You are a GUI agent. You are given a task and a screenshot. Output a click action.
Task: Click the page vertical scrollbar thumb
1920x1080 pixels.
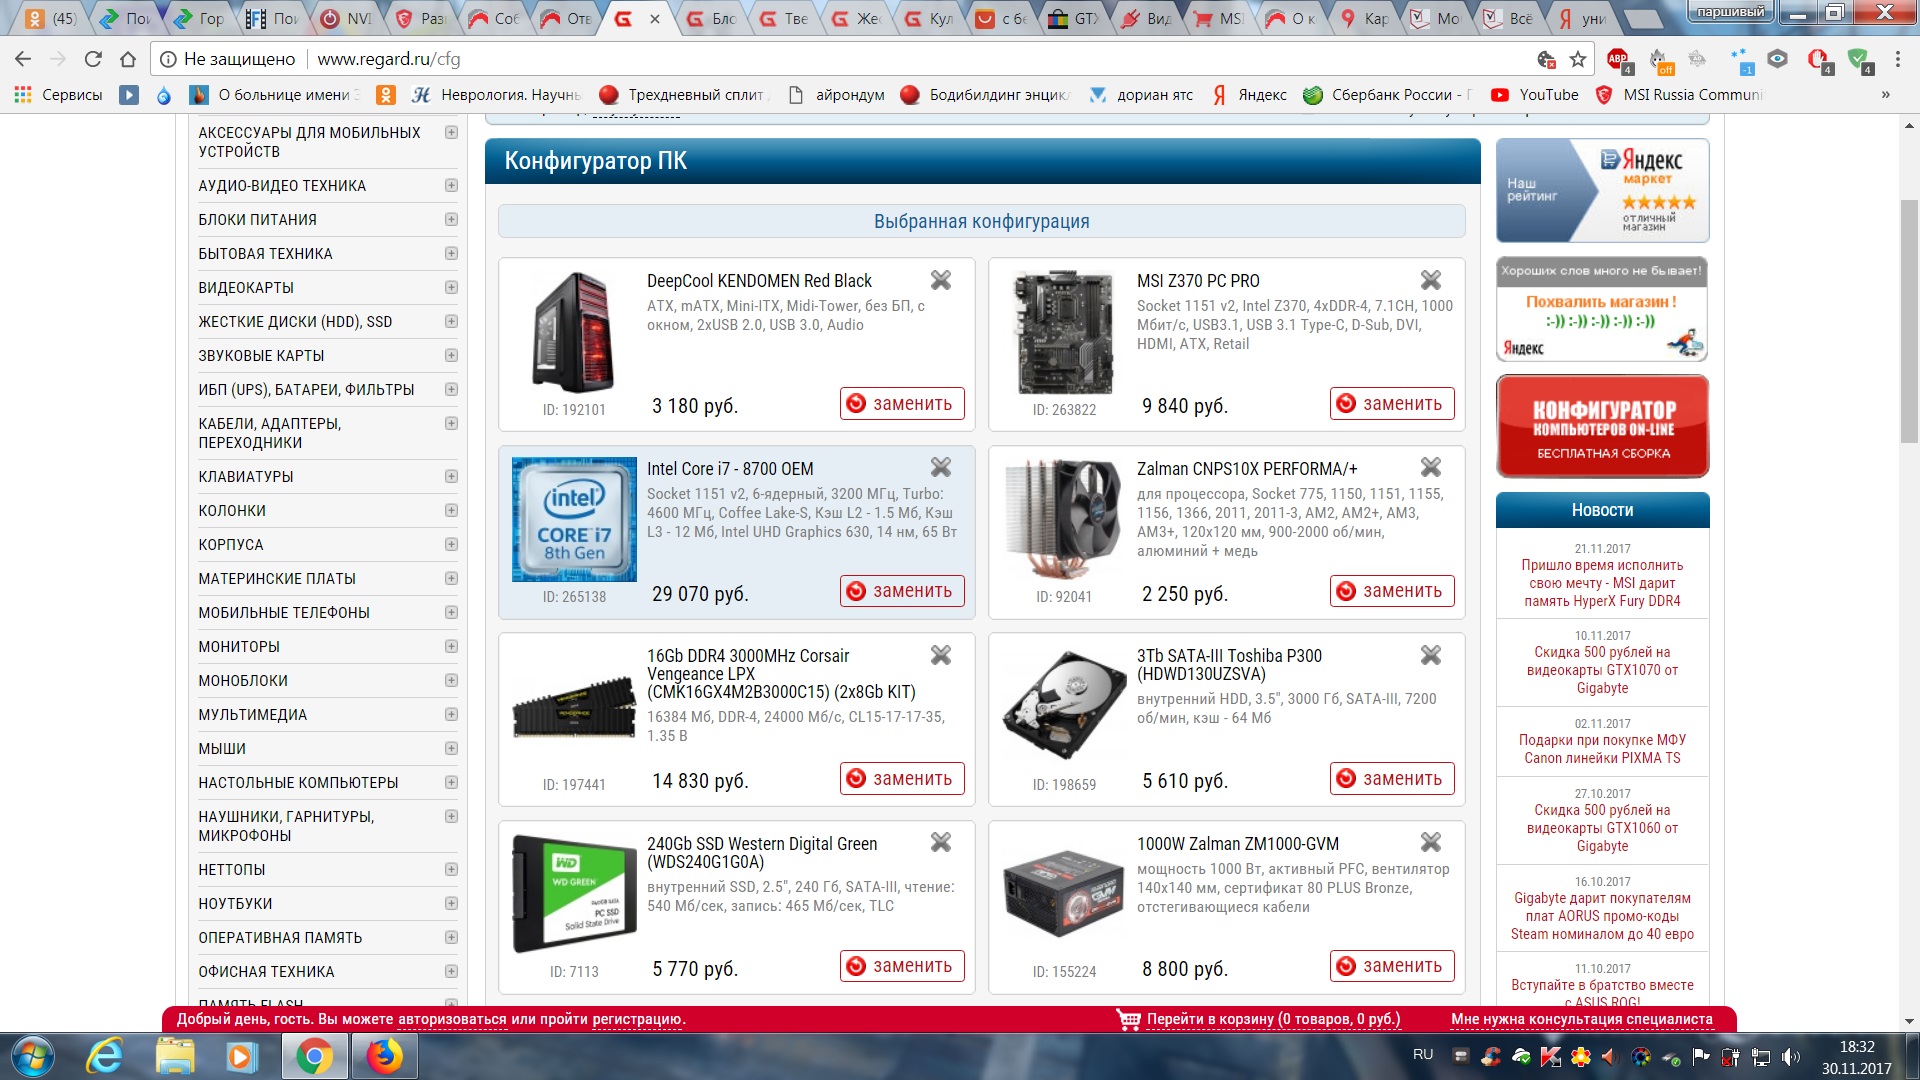pos(1909,320)
